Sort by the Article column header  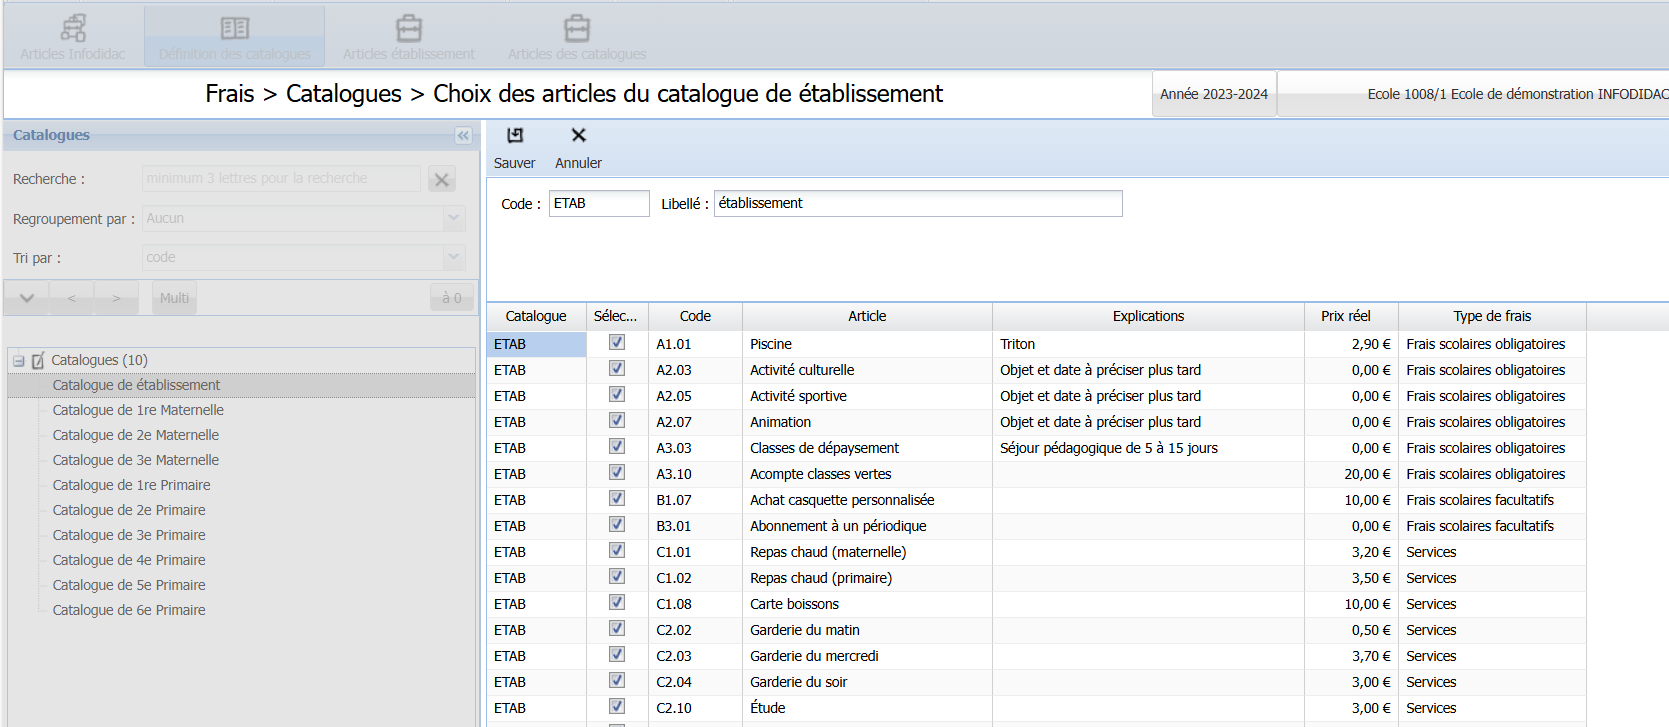(x=867, y=316)
